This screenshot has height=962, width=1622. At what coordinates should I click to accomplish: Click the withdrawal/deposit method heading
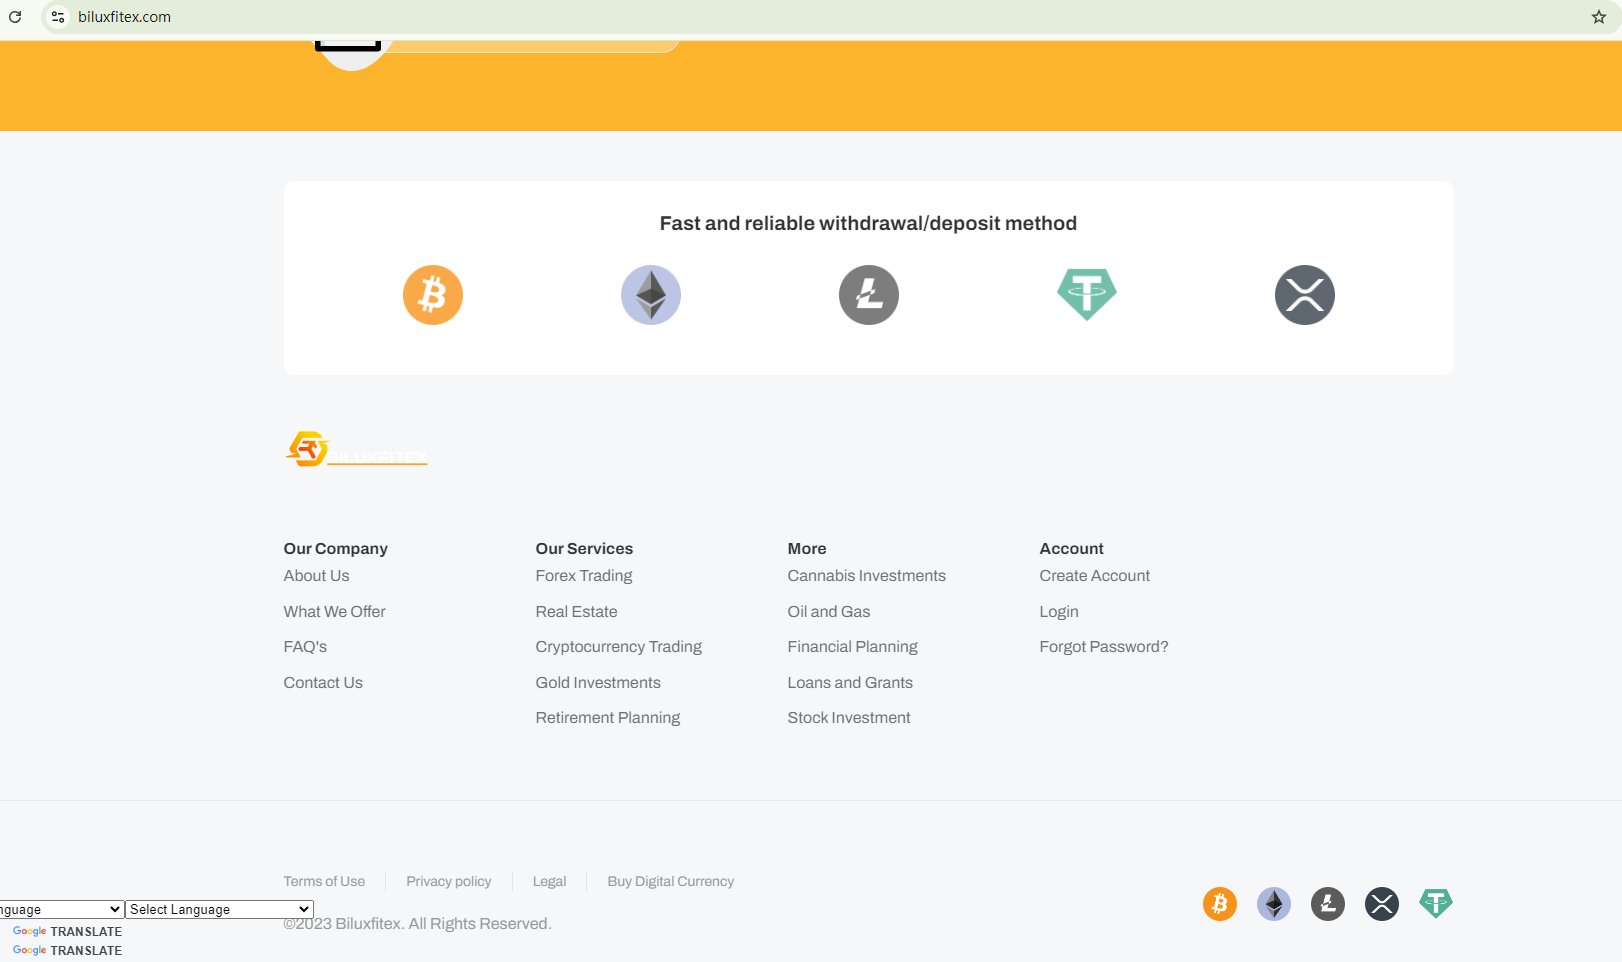tap(868, 223)
